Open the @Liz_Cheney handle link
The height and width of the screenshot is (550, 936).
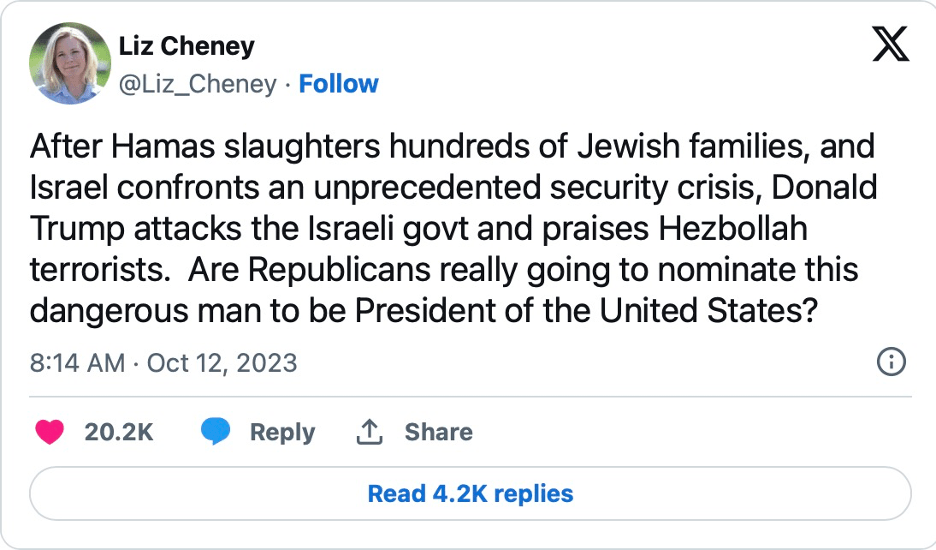(x=197, y=84)
